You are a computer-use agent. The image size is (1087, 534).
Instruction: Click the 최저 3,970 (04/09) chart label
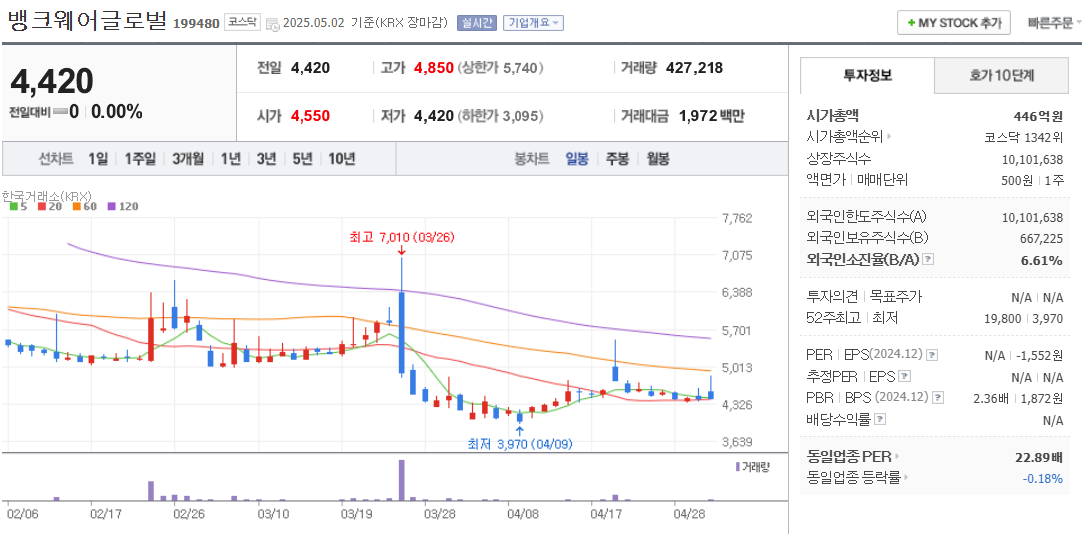pos(521,444)
